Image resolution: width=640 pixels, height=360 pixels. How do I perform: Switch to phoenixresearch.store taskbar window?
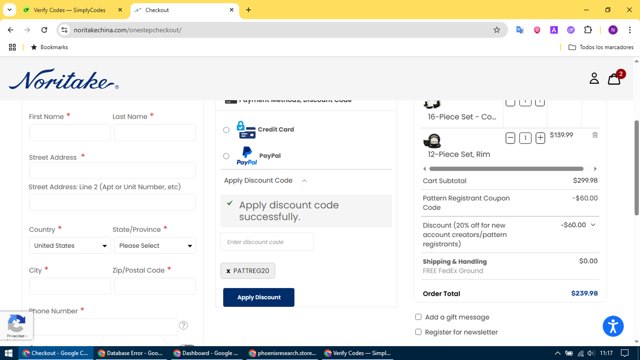tap(281, 353)
